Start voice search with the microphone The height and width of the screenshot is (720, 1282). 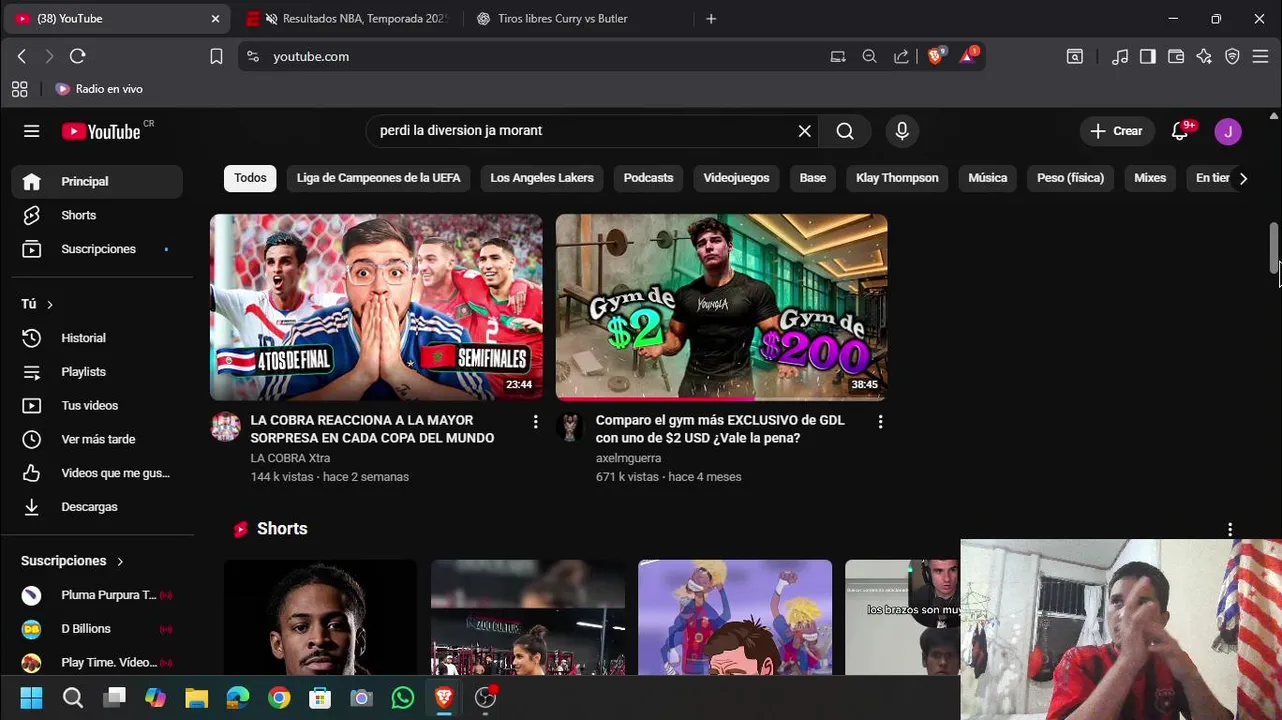pos(902,131)
